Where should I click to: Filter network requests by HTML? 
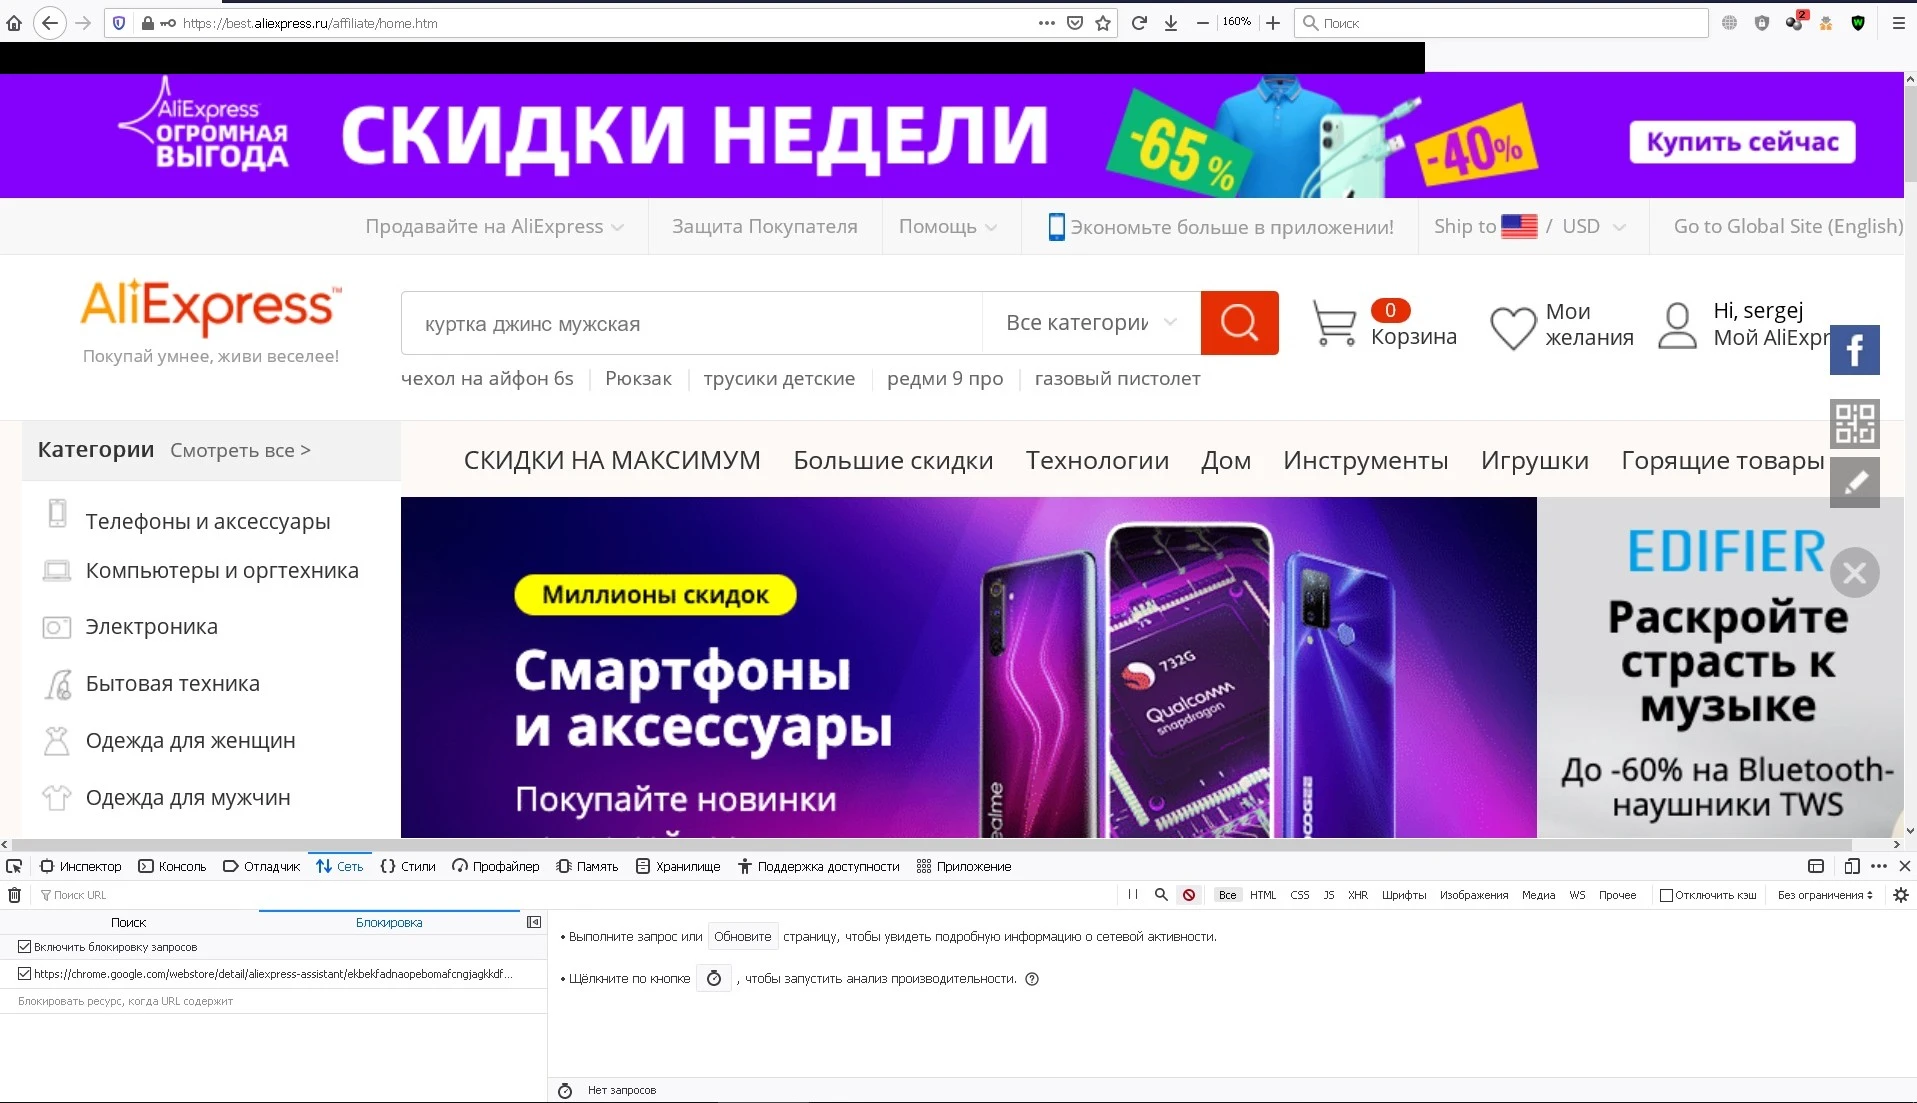(1263, 895)
